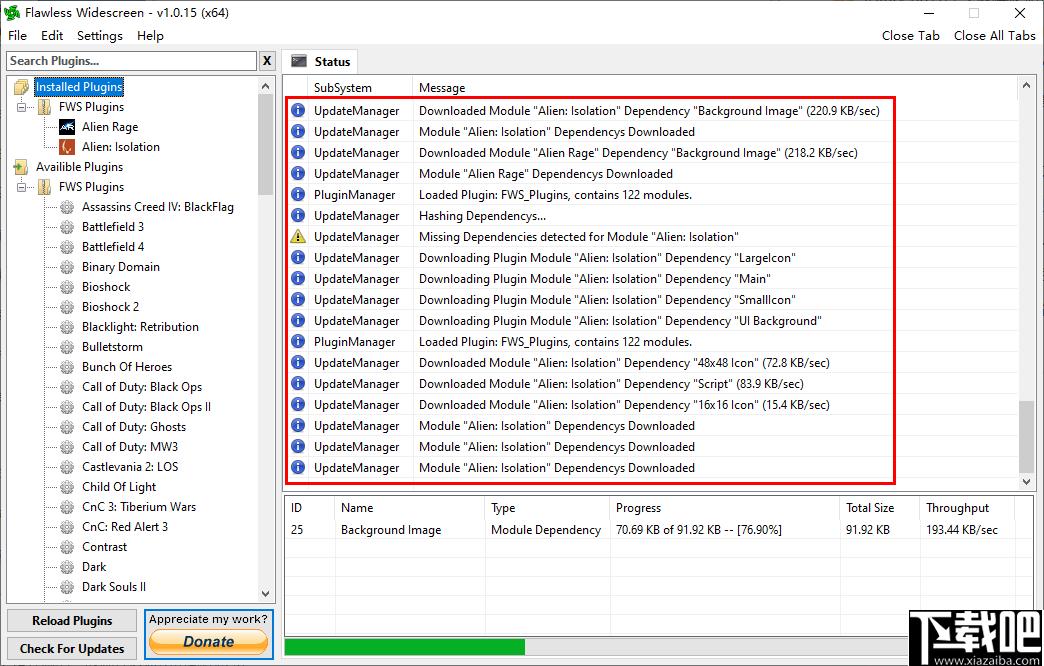Click the gear icon beside CnC: Red Alert 3
This screenshot has width=1044, height=666.
pyautogui.click(x=67, y=527)
